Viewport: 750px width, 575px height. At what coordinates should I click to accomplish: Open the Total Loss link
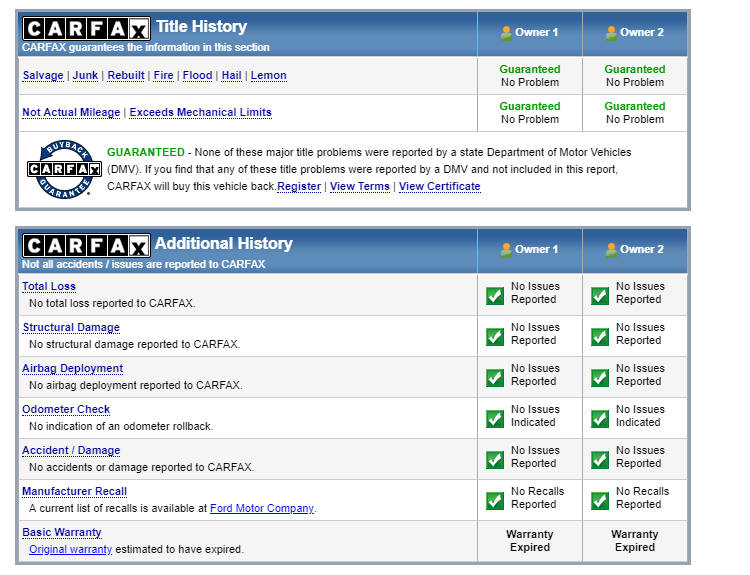(x=49, y=287)
